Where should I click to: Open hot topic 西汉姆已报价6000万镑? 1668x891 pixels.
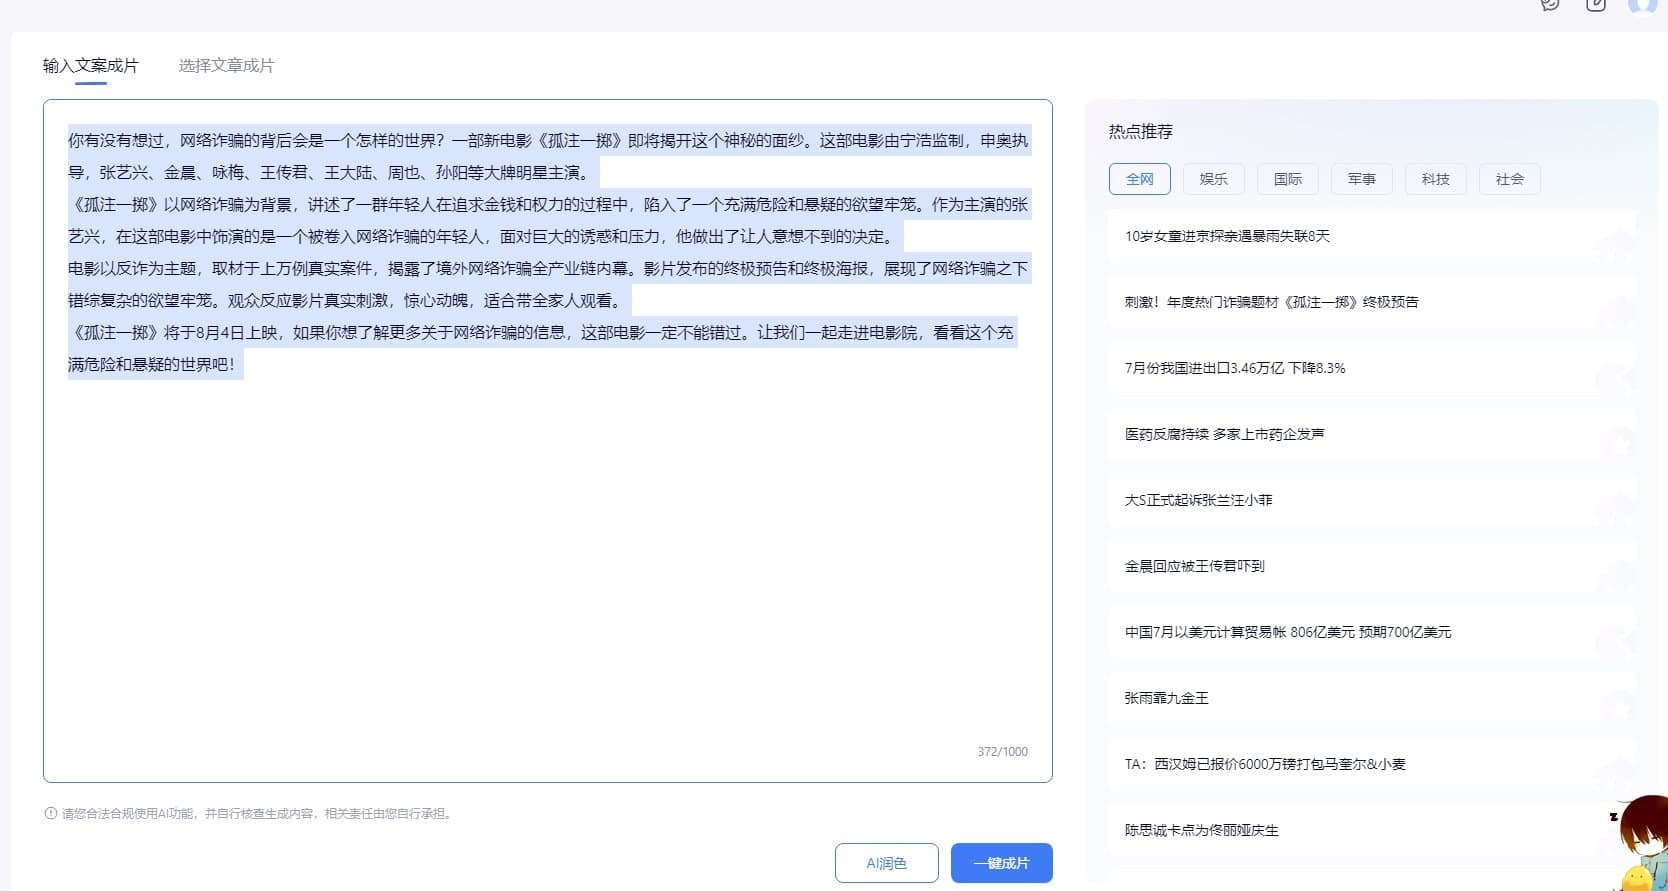(x=1372, y=764)
